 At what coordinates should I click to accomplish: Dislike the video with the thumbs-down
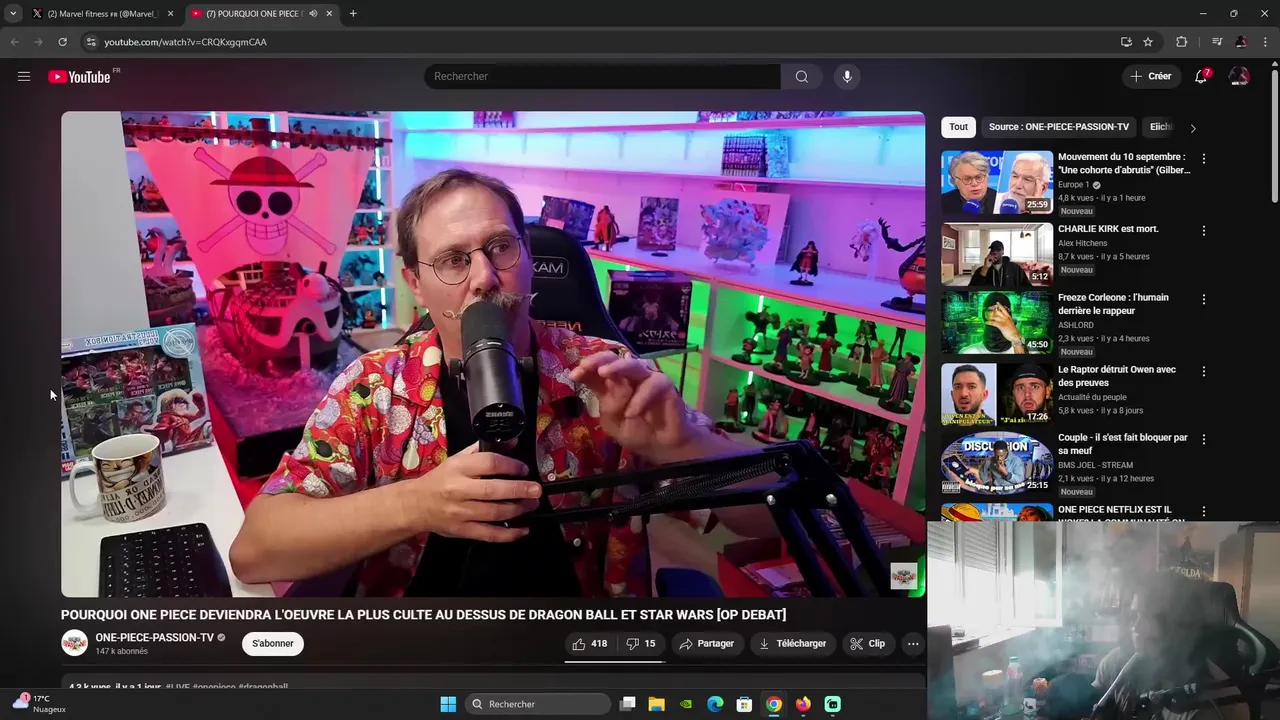point(641,644)
